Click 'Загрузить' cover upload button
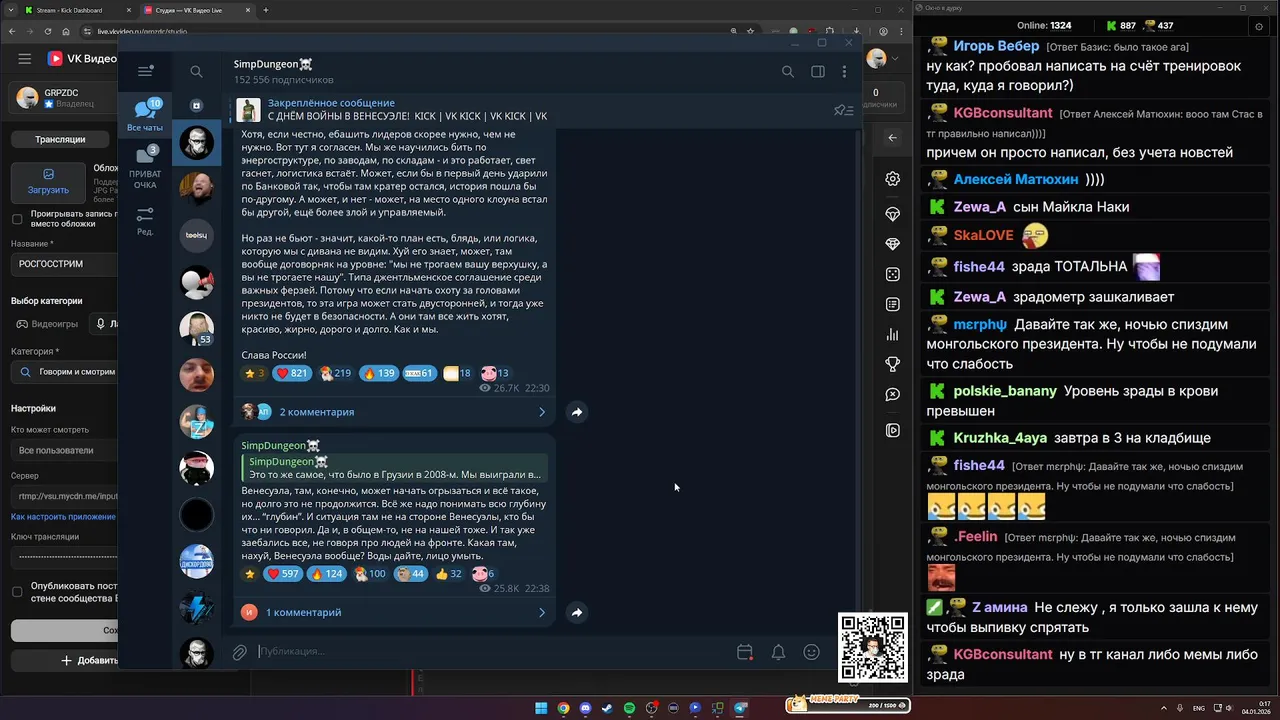 [x=48, y=182]
